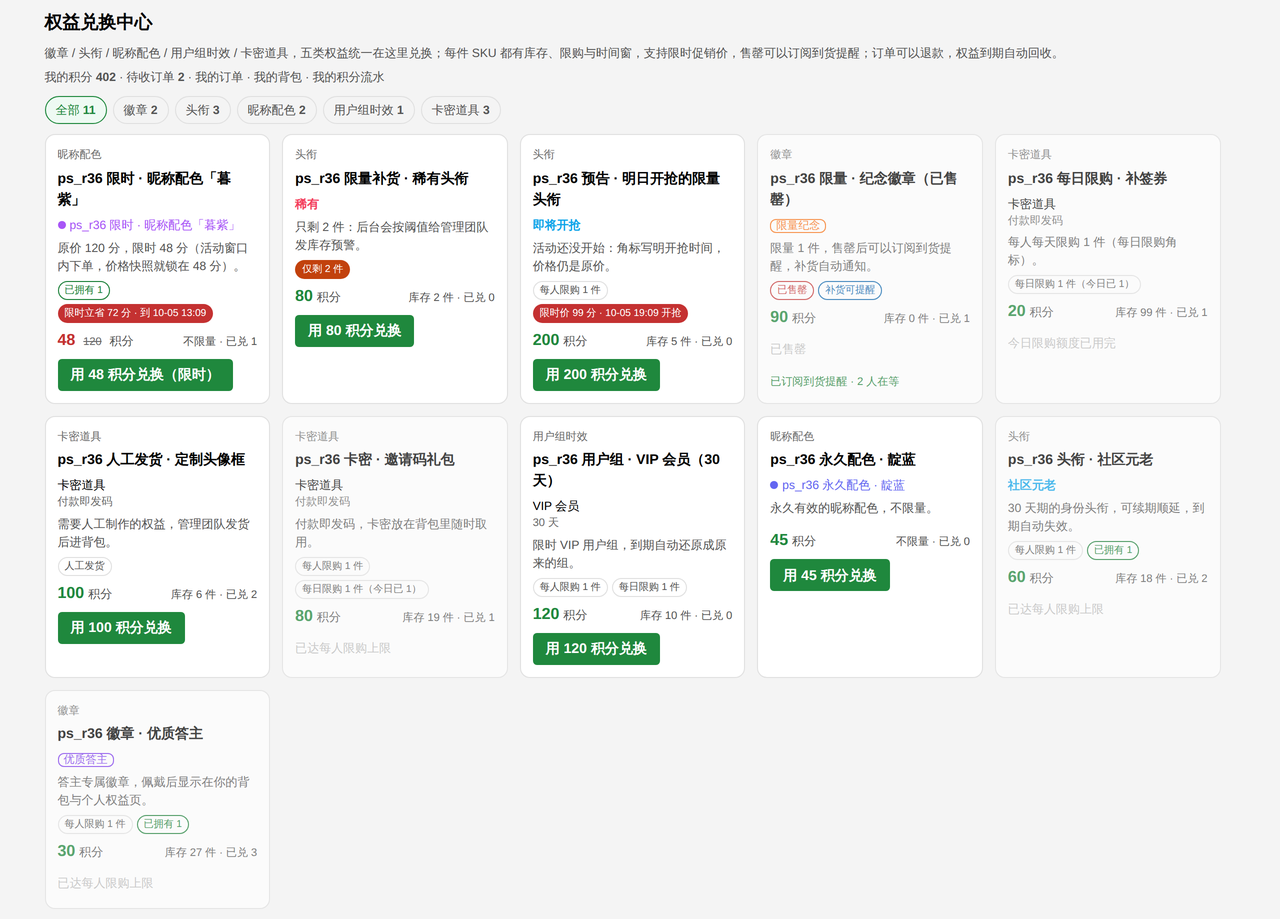Redeem 靛蓝 color with 用 45 积分兑换
The height and width of the screenshot is (919, 1280).
coord(830,575)
